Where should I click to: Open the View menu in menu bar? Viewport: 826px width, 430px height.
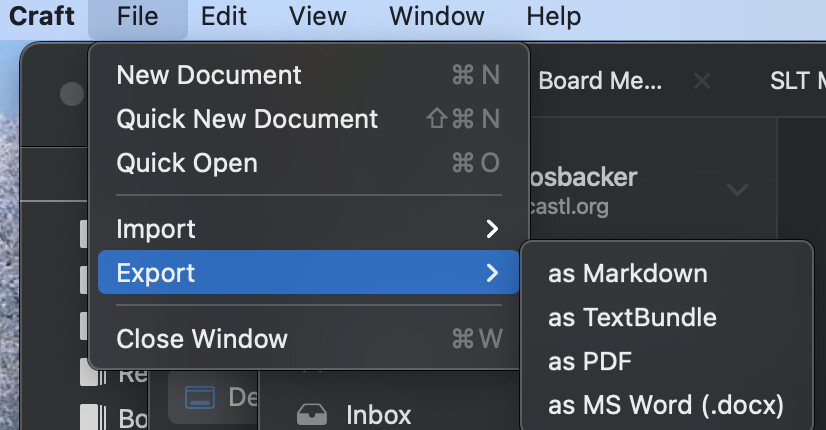tap(318, 17)
